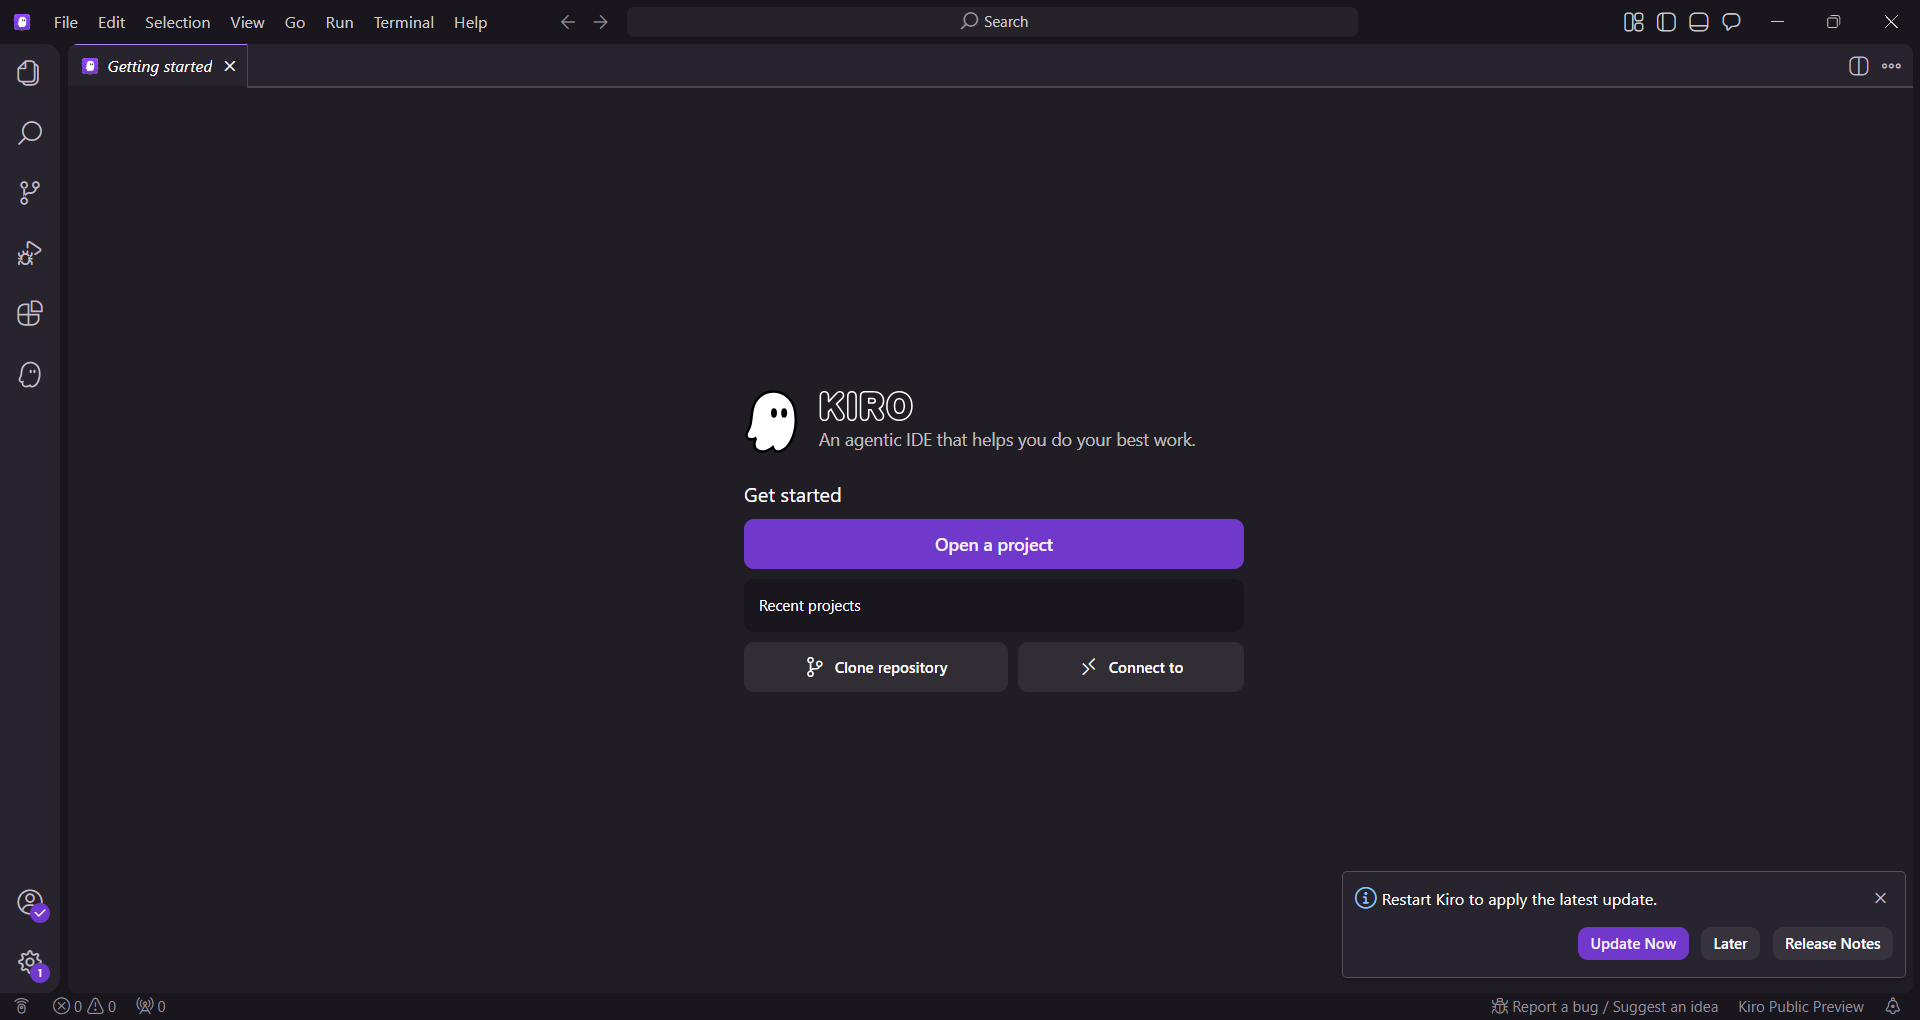
Task: Open the Kiro ghost panel
Action: tap(29, 375)
